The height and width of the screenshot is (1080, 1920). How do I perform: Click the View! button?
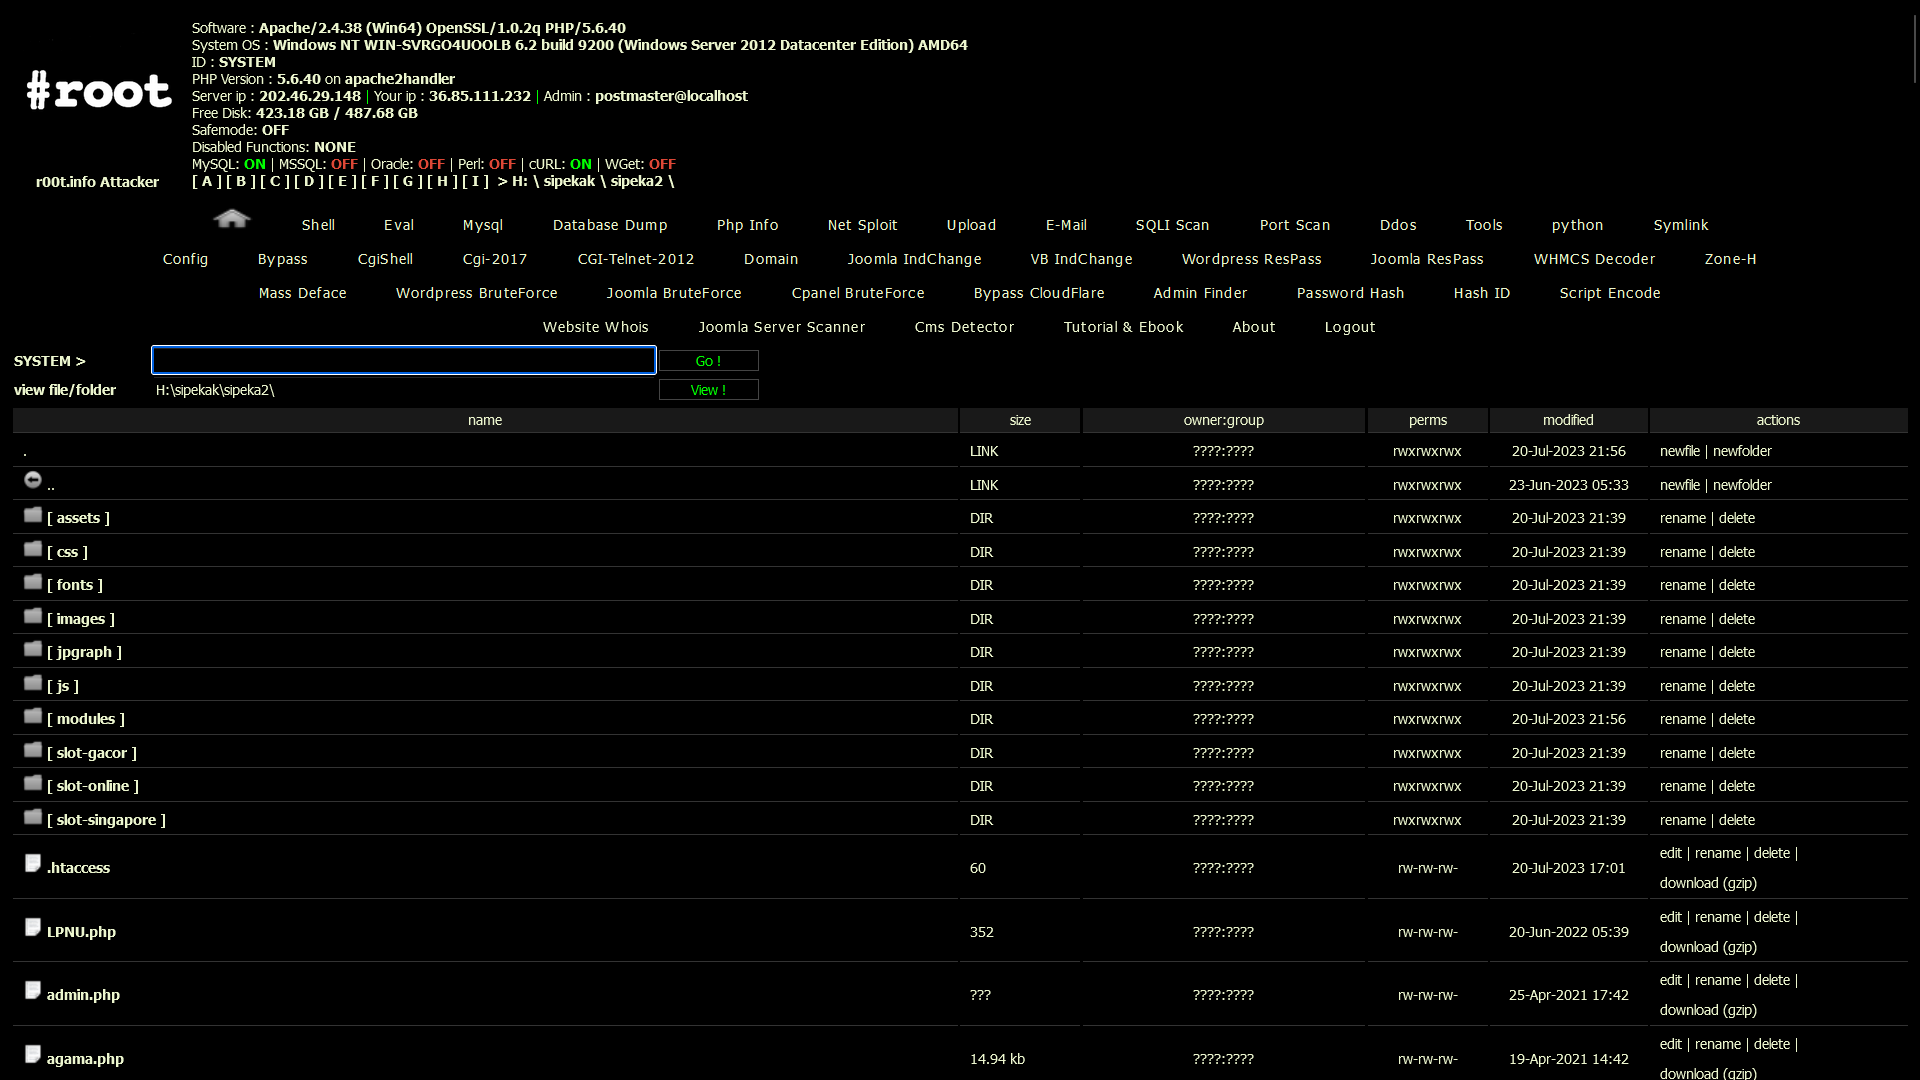pyautogui.click(x=708, y=390)
